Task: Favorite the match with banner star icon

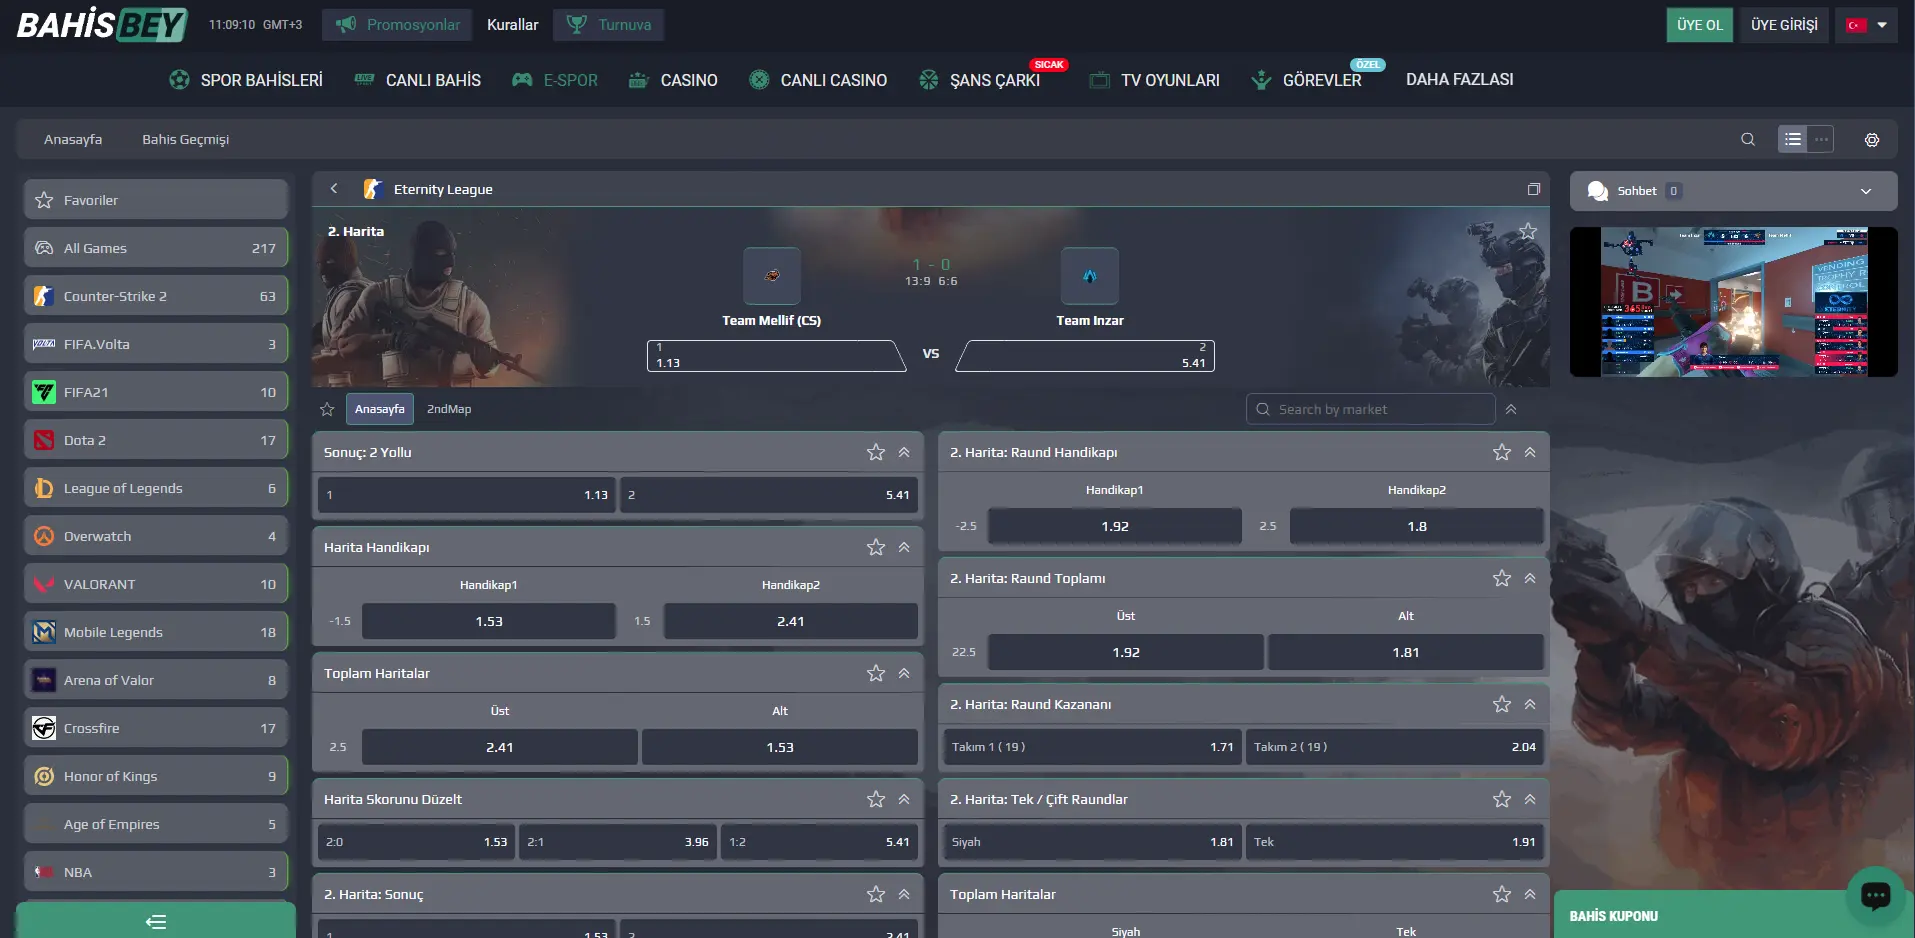Action: click(x=1528, y=232)
